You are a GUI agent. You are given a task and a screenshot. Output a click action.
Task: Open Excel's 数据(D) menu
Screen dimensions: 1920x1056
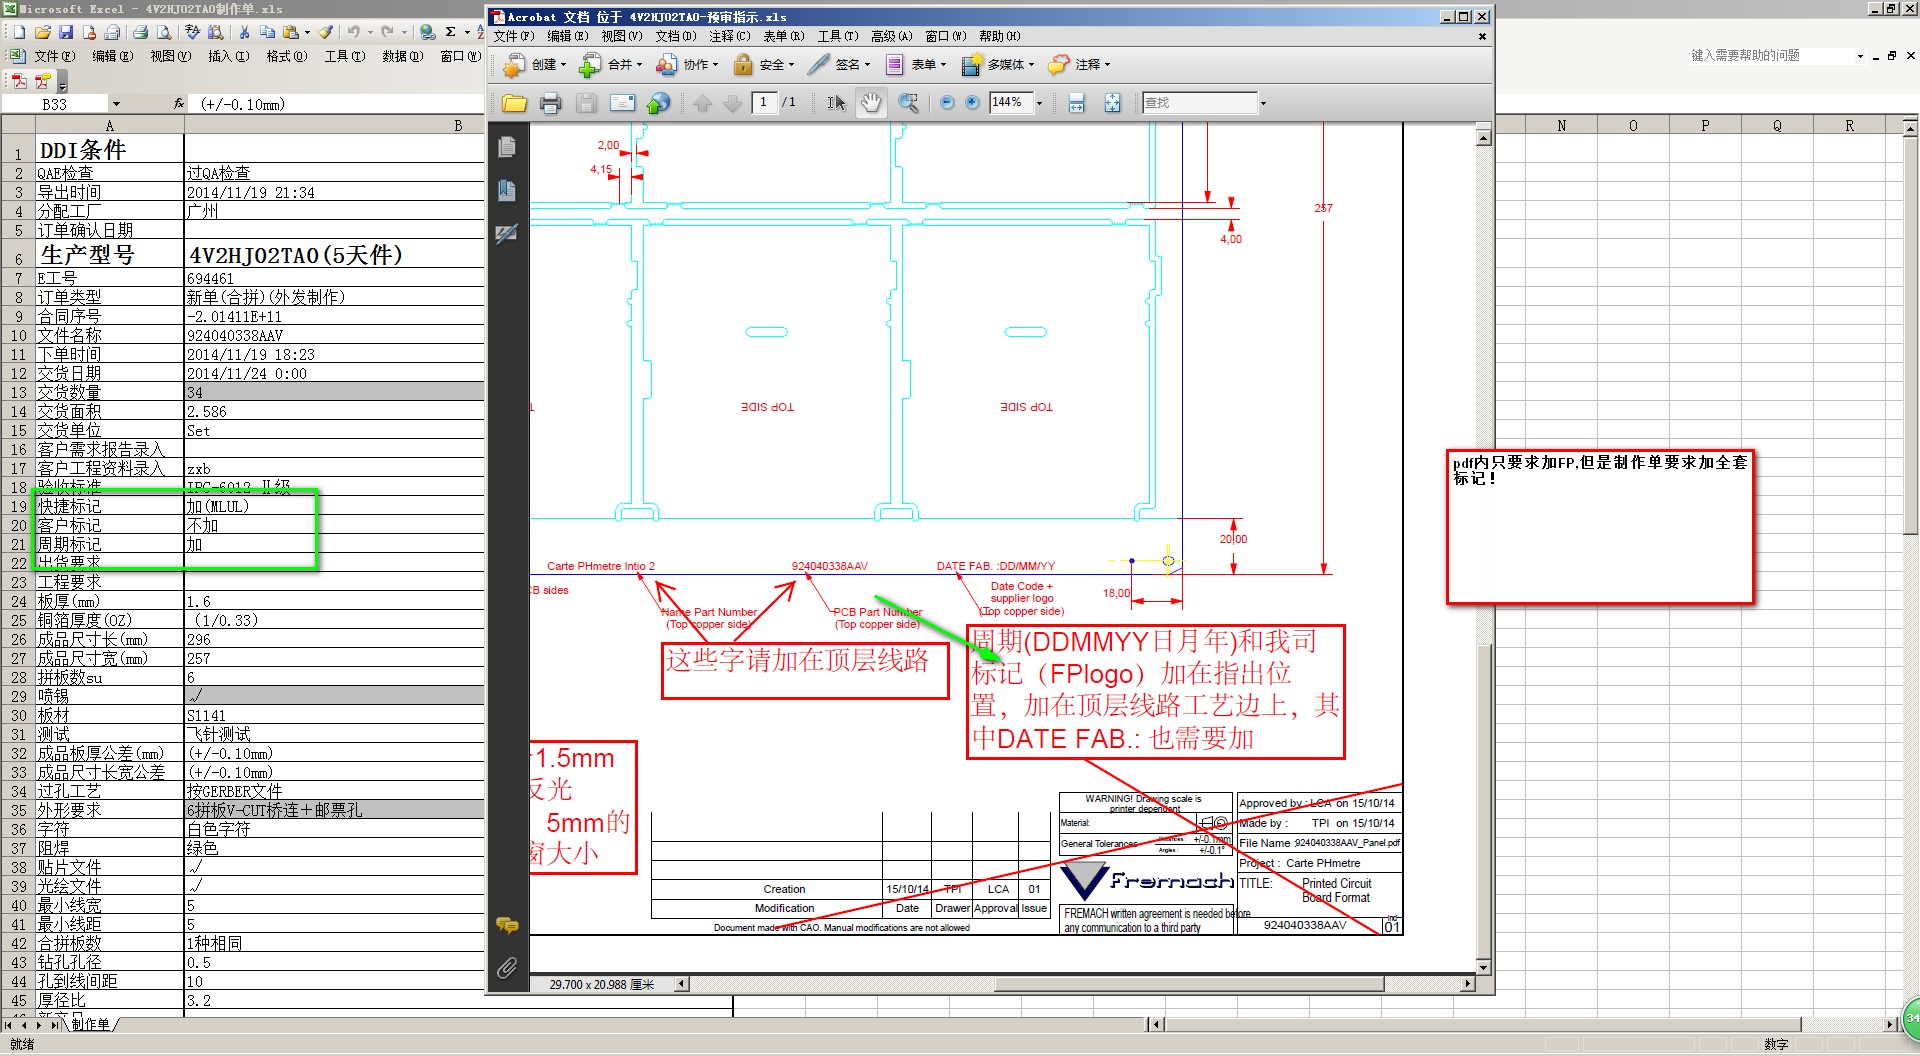[402, 56]
